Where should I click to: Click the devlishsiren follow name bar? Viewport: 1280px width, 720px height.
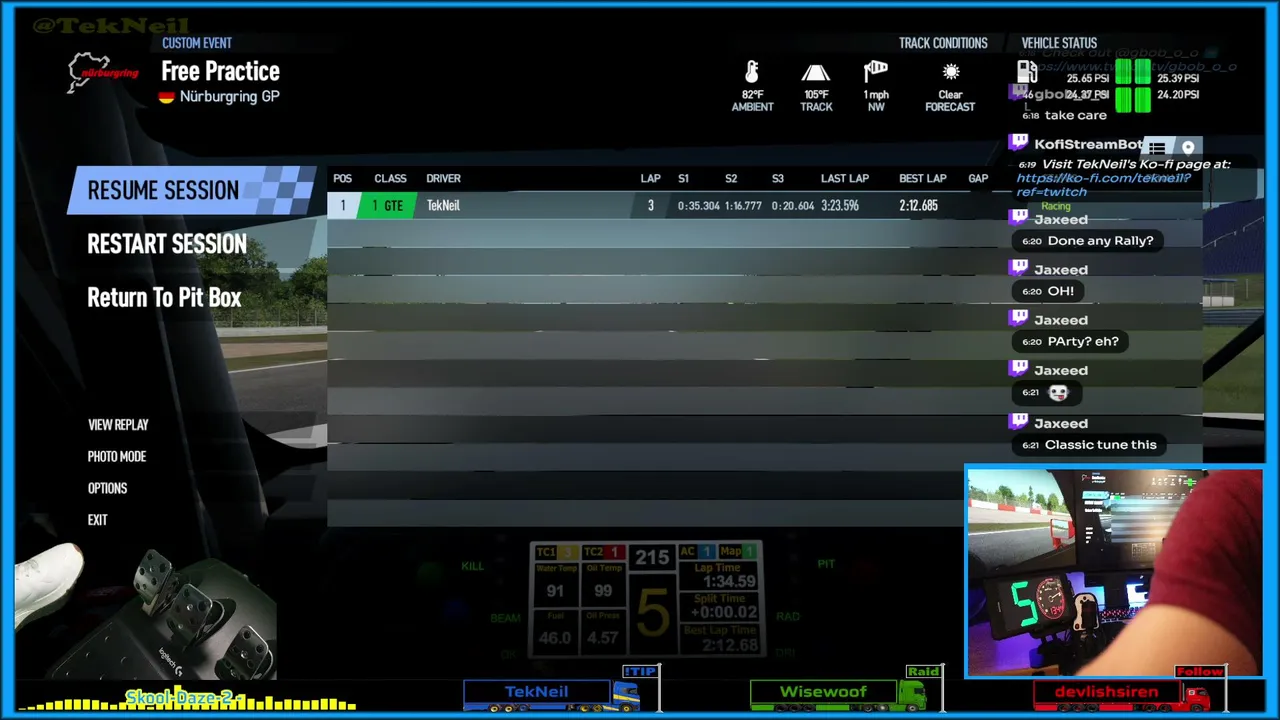coord(1107,692)
